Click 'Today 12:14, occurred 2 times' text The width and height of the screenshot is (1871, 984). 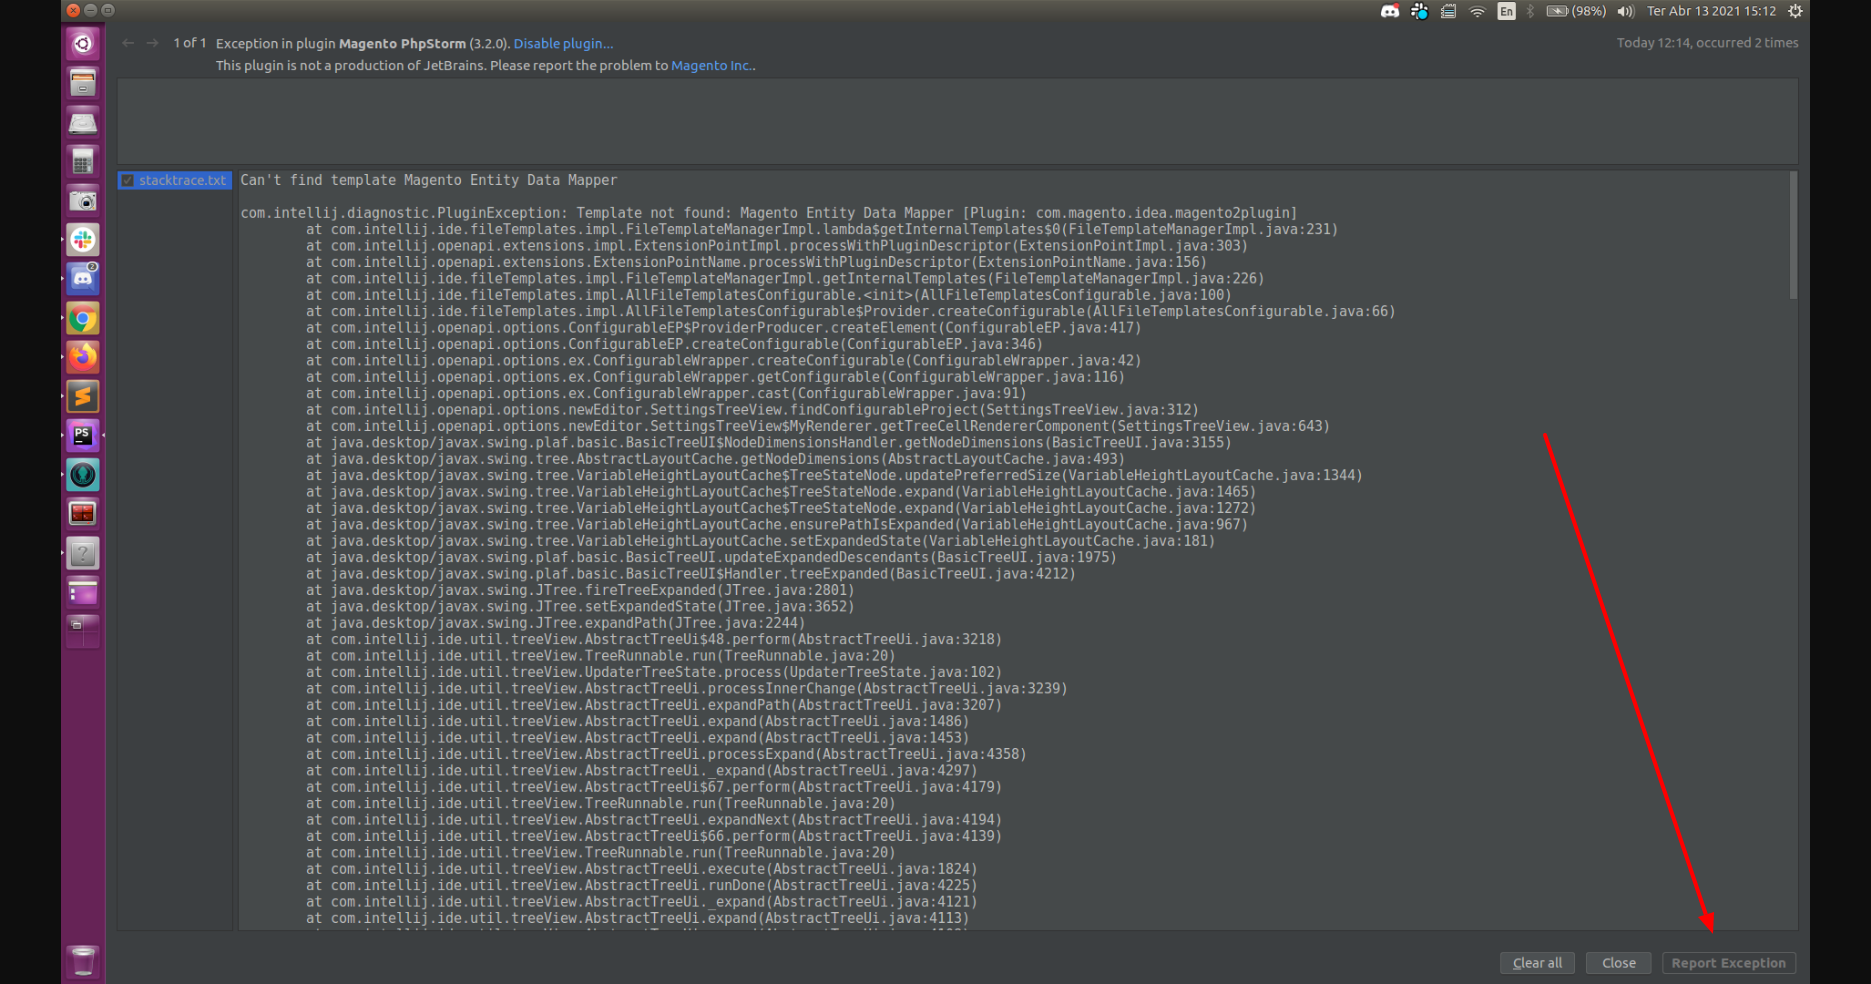pyautogui.click(x=1707, y=43)
